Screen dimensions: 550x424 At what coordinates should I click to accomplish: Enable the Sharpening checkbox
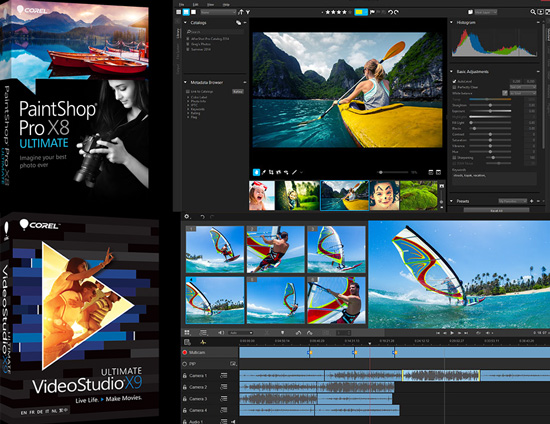click(454, 158)
